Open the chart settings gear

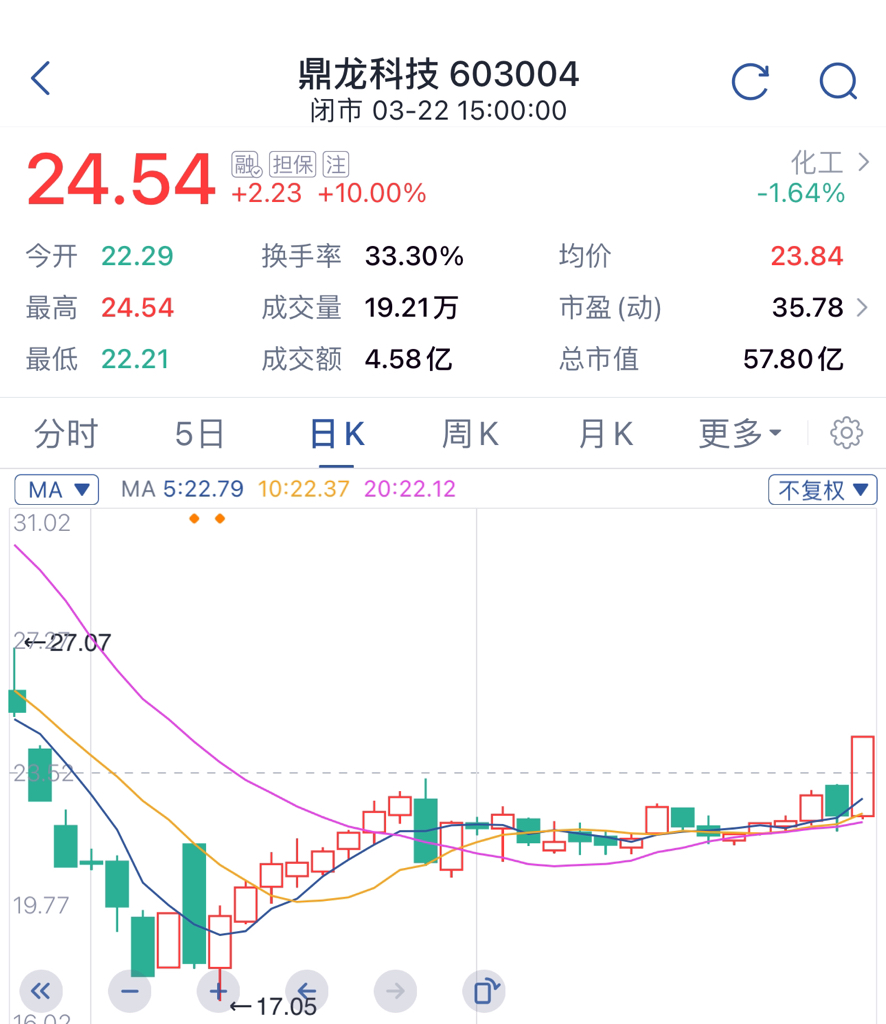coord(846,432)
